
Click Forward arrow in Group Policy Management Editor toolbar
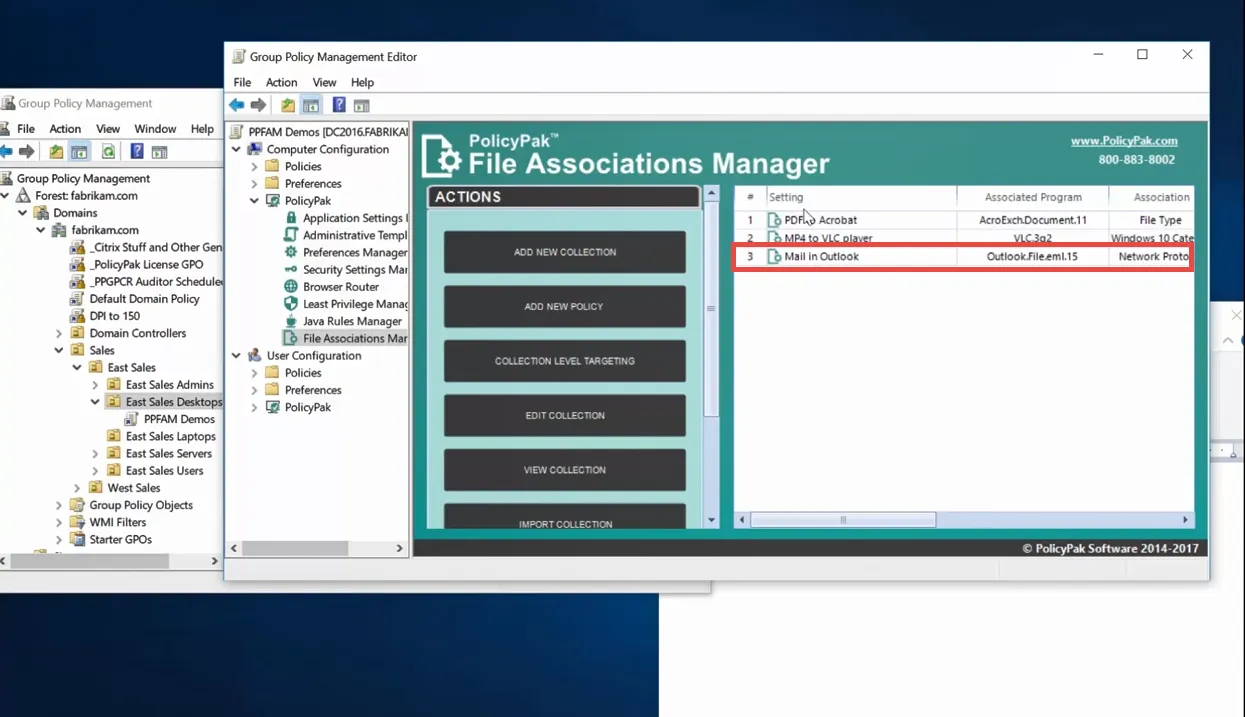pos(258,105)
